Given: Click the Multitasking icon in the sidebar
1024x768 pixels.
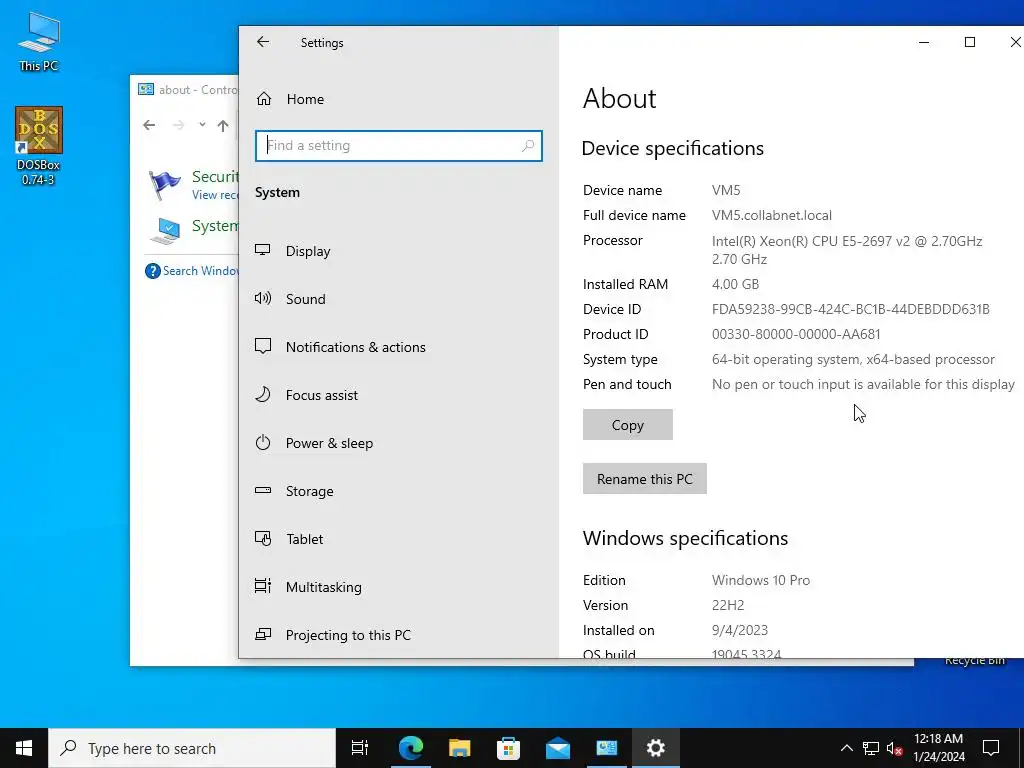Looking at the screenshot, I should tap(263, 586).
